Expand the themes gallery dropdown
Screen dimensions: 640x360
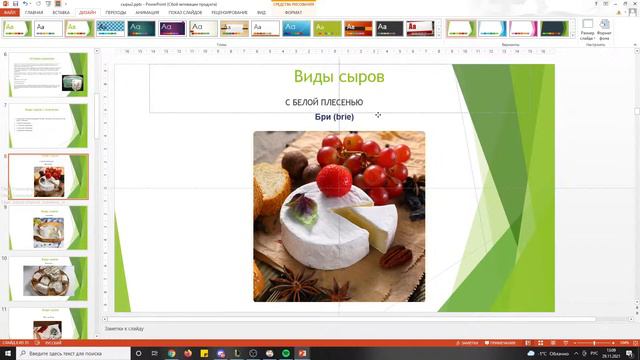tap(439, 36)
